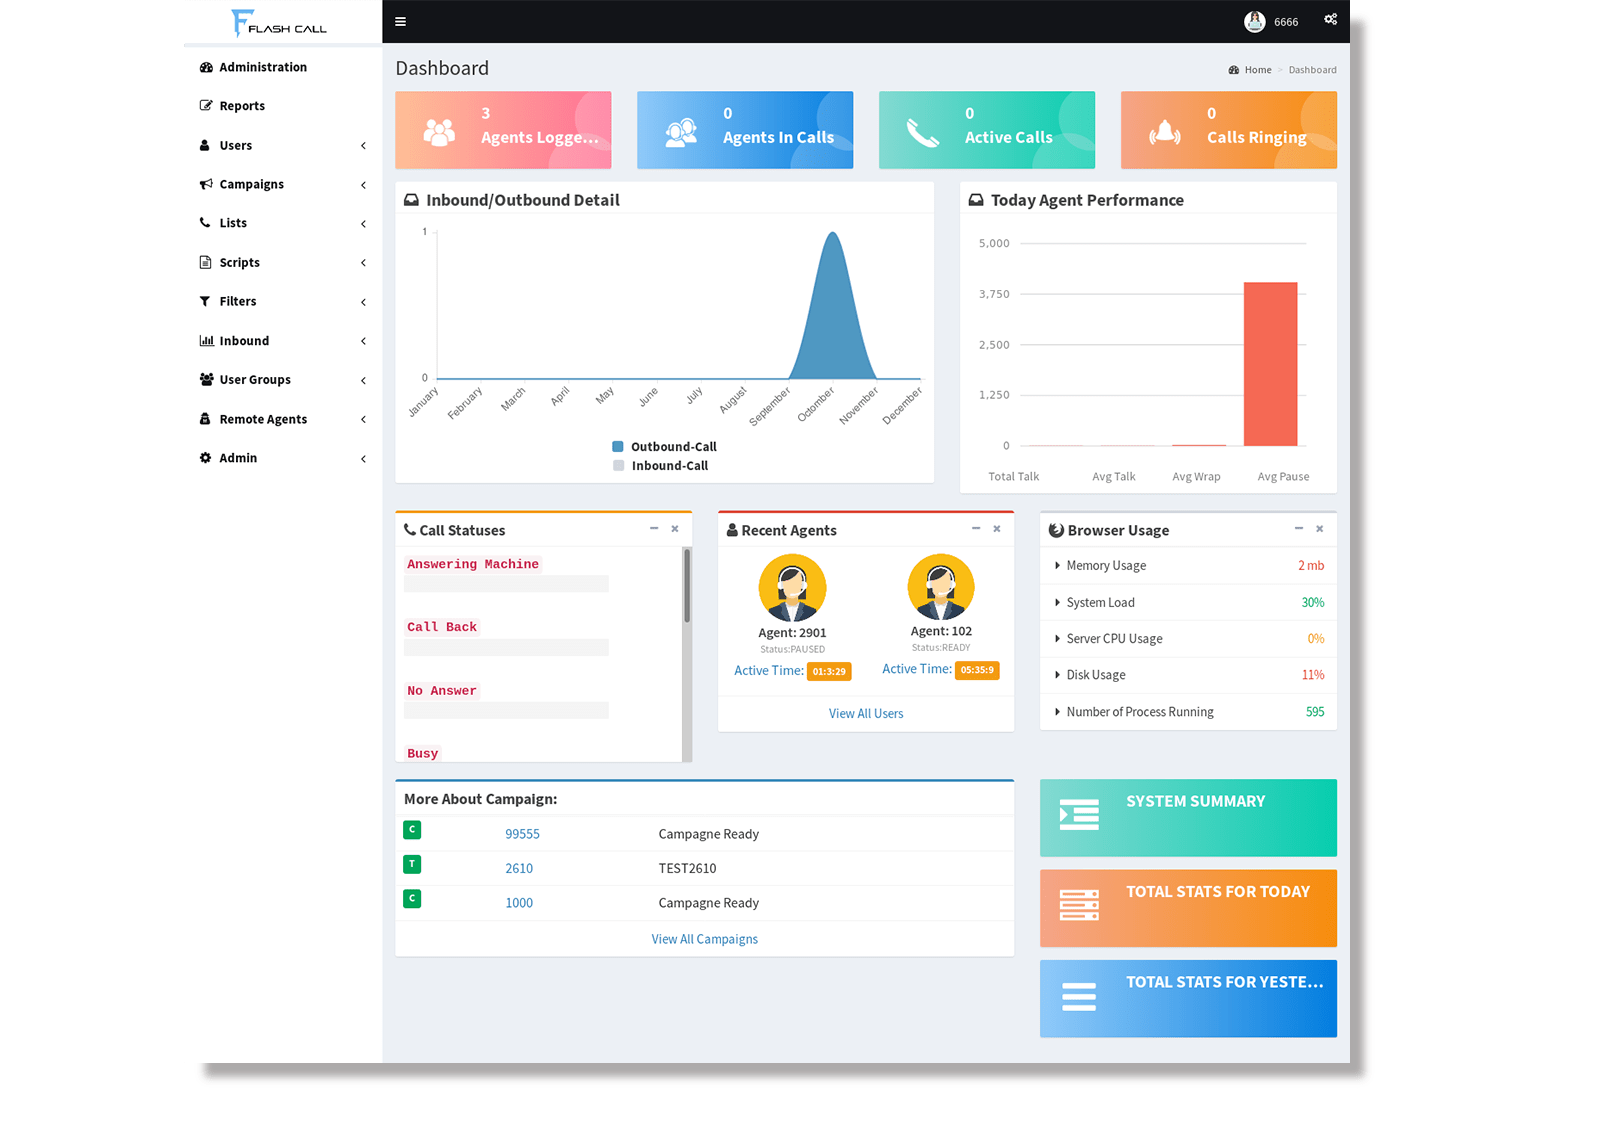Click Home in the breadcrumb navigation
1600x1123 pixels.
[1256, 69]
